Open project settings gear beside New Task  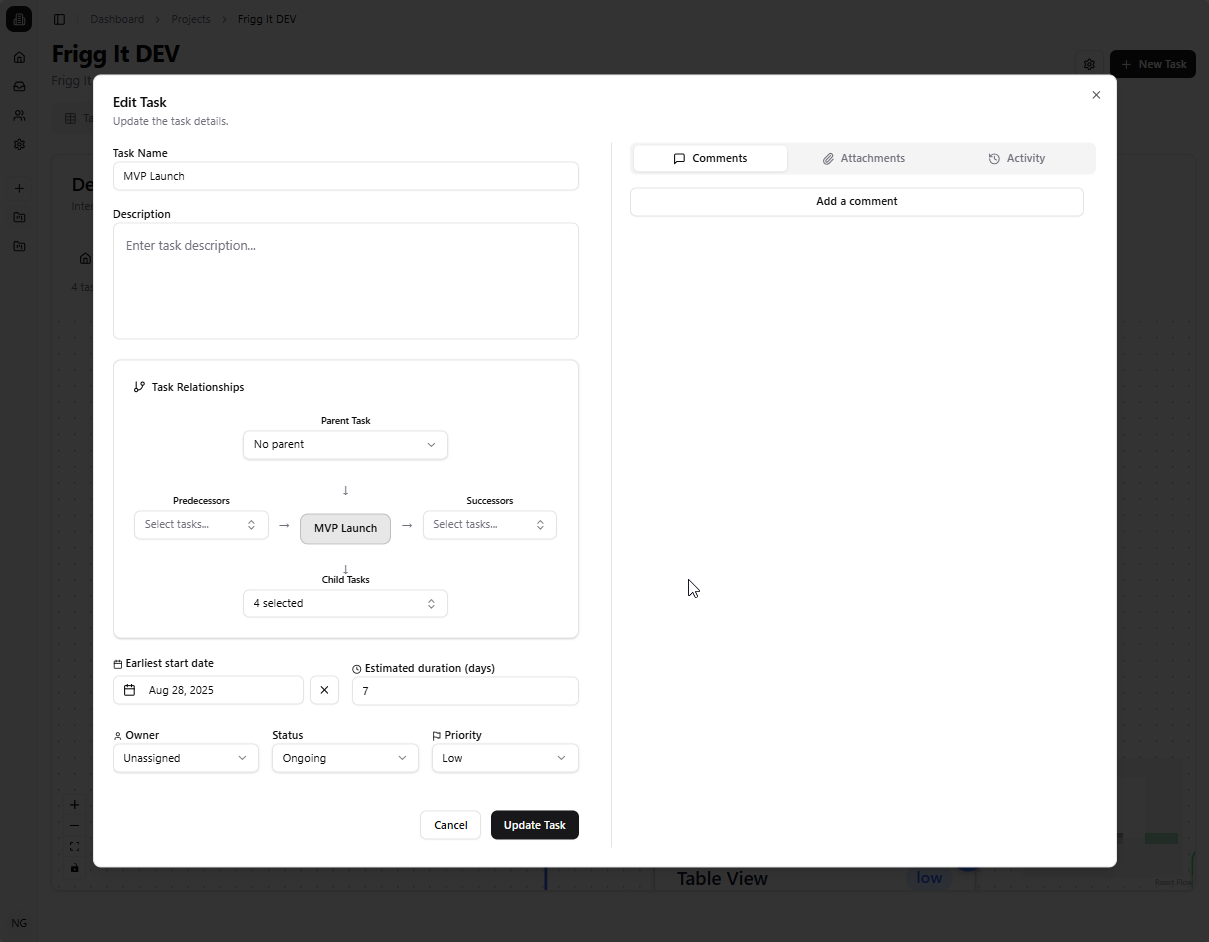point(1089,64)
